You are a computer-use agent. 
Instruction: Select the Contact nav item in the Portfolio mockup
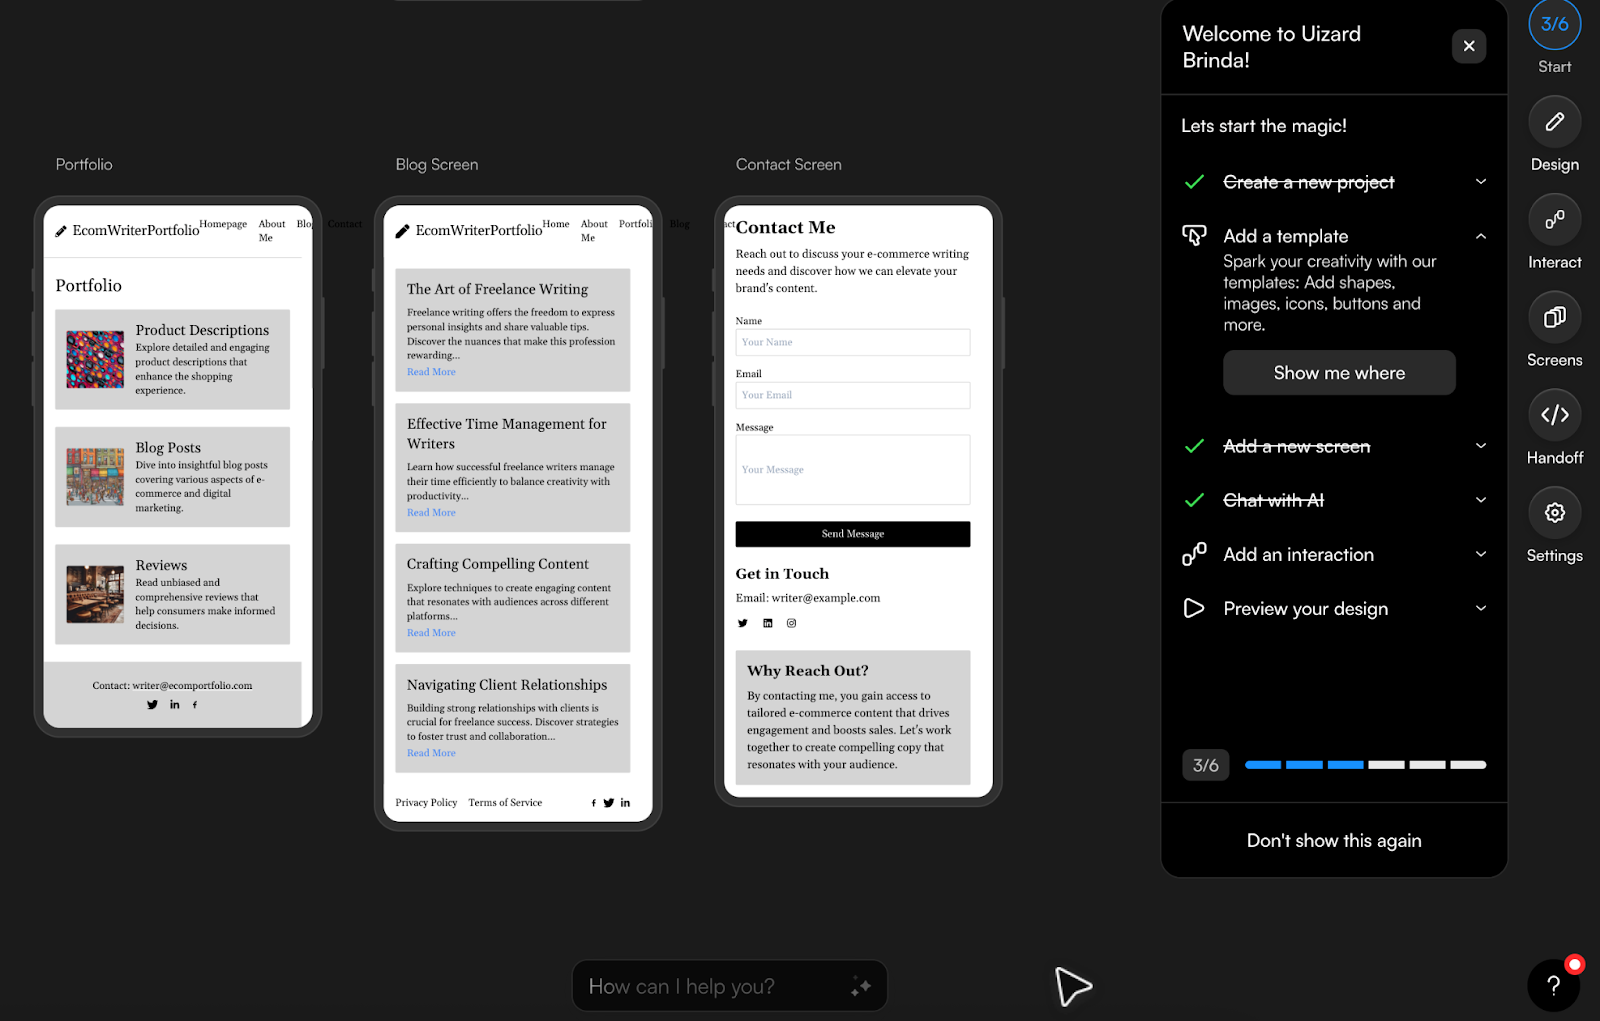coord(344,224)
